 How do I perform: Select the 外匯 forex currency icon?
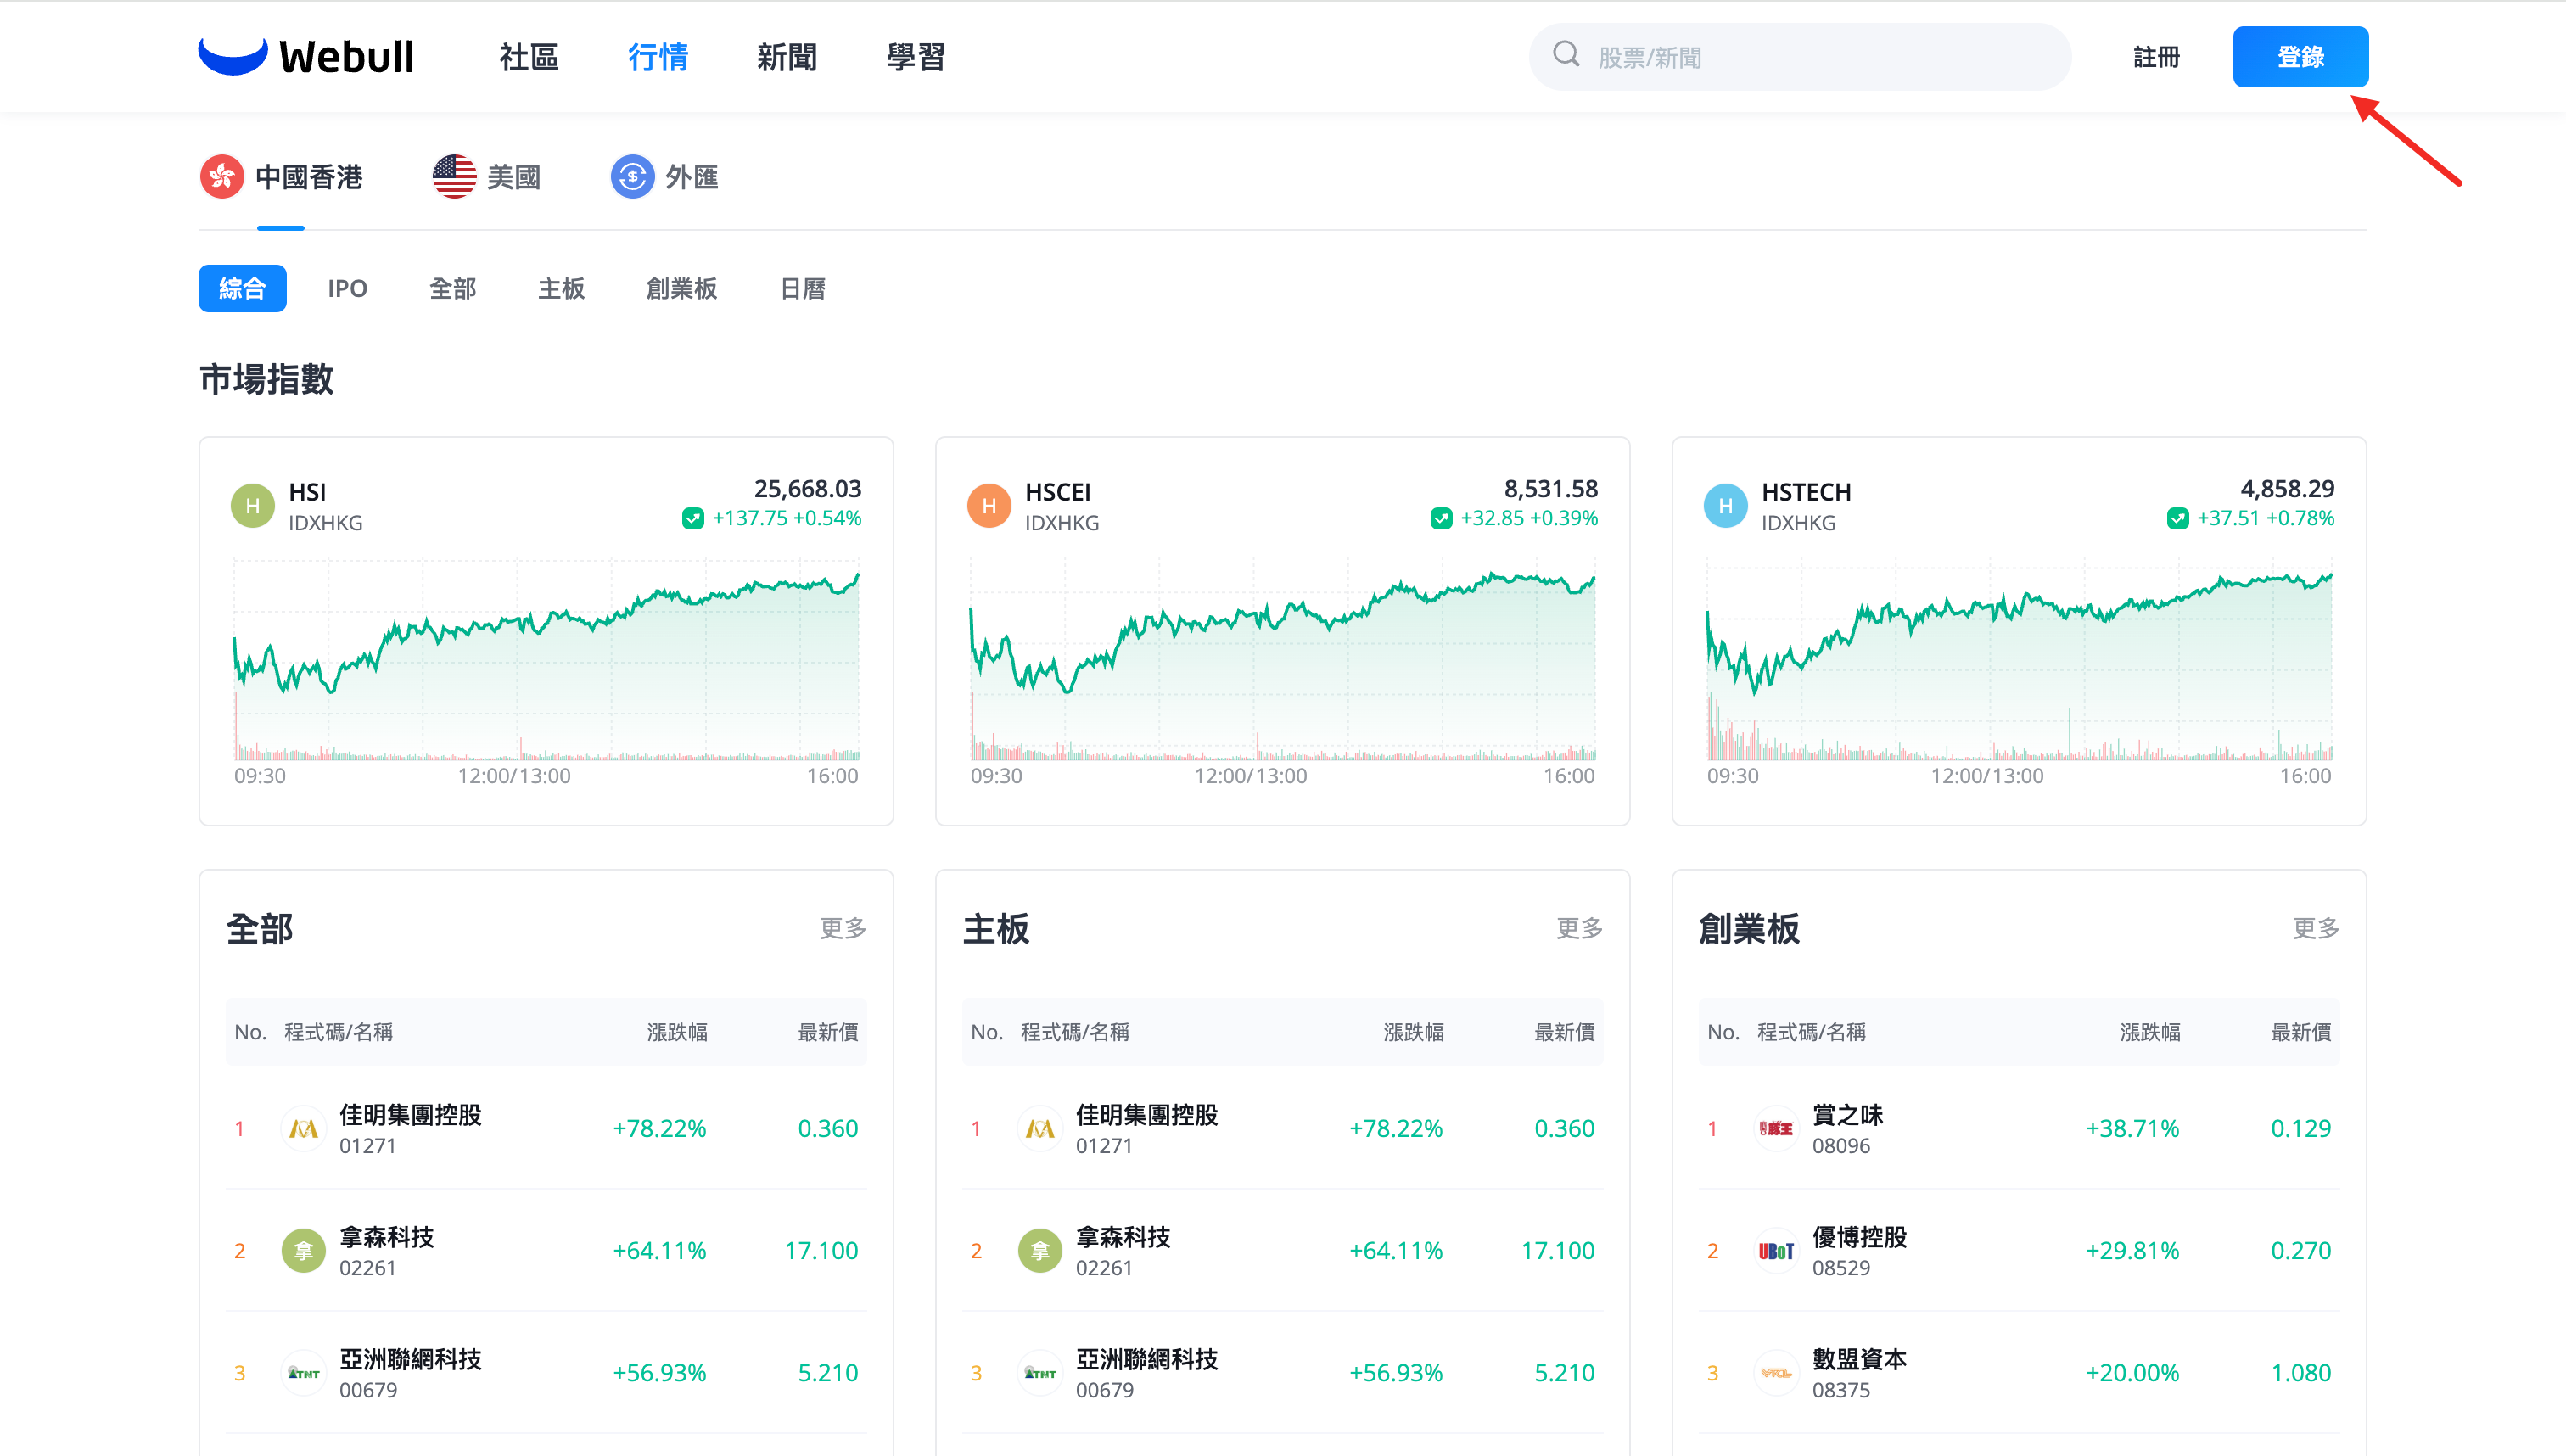pyautogui.click(x=632, y=177)
